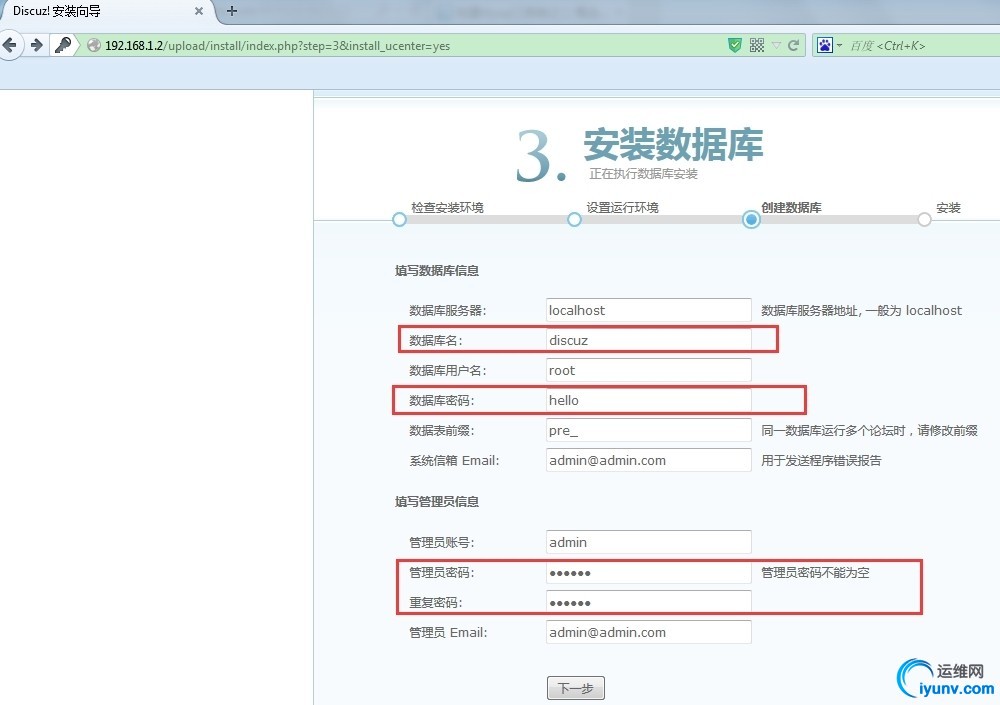Open the QR code icon in address bar

757,45
